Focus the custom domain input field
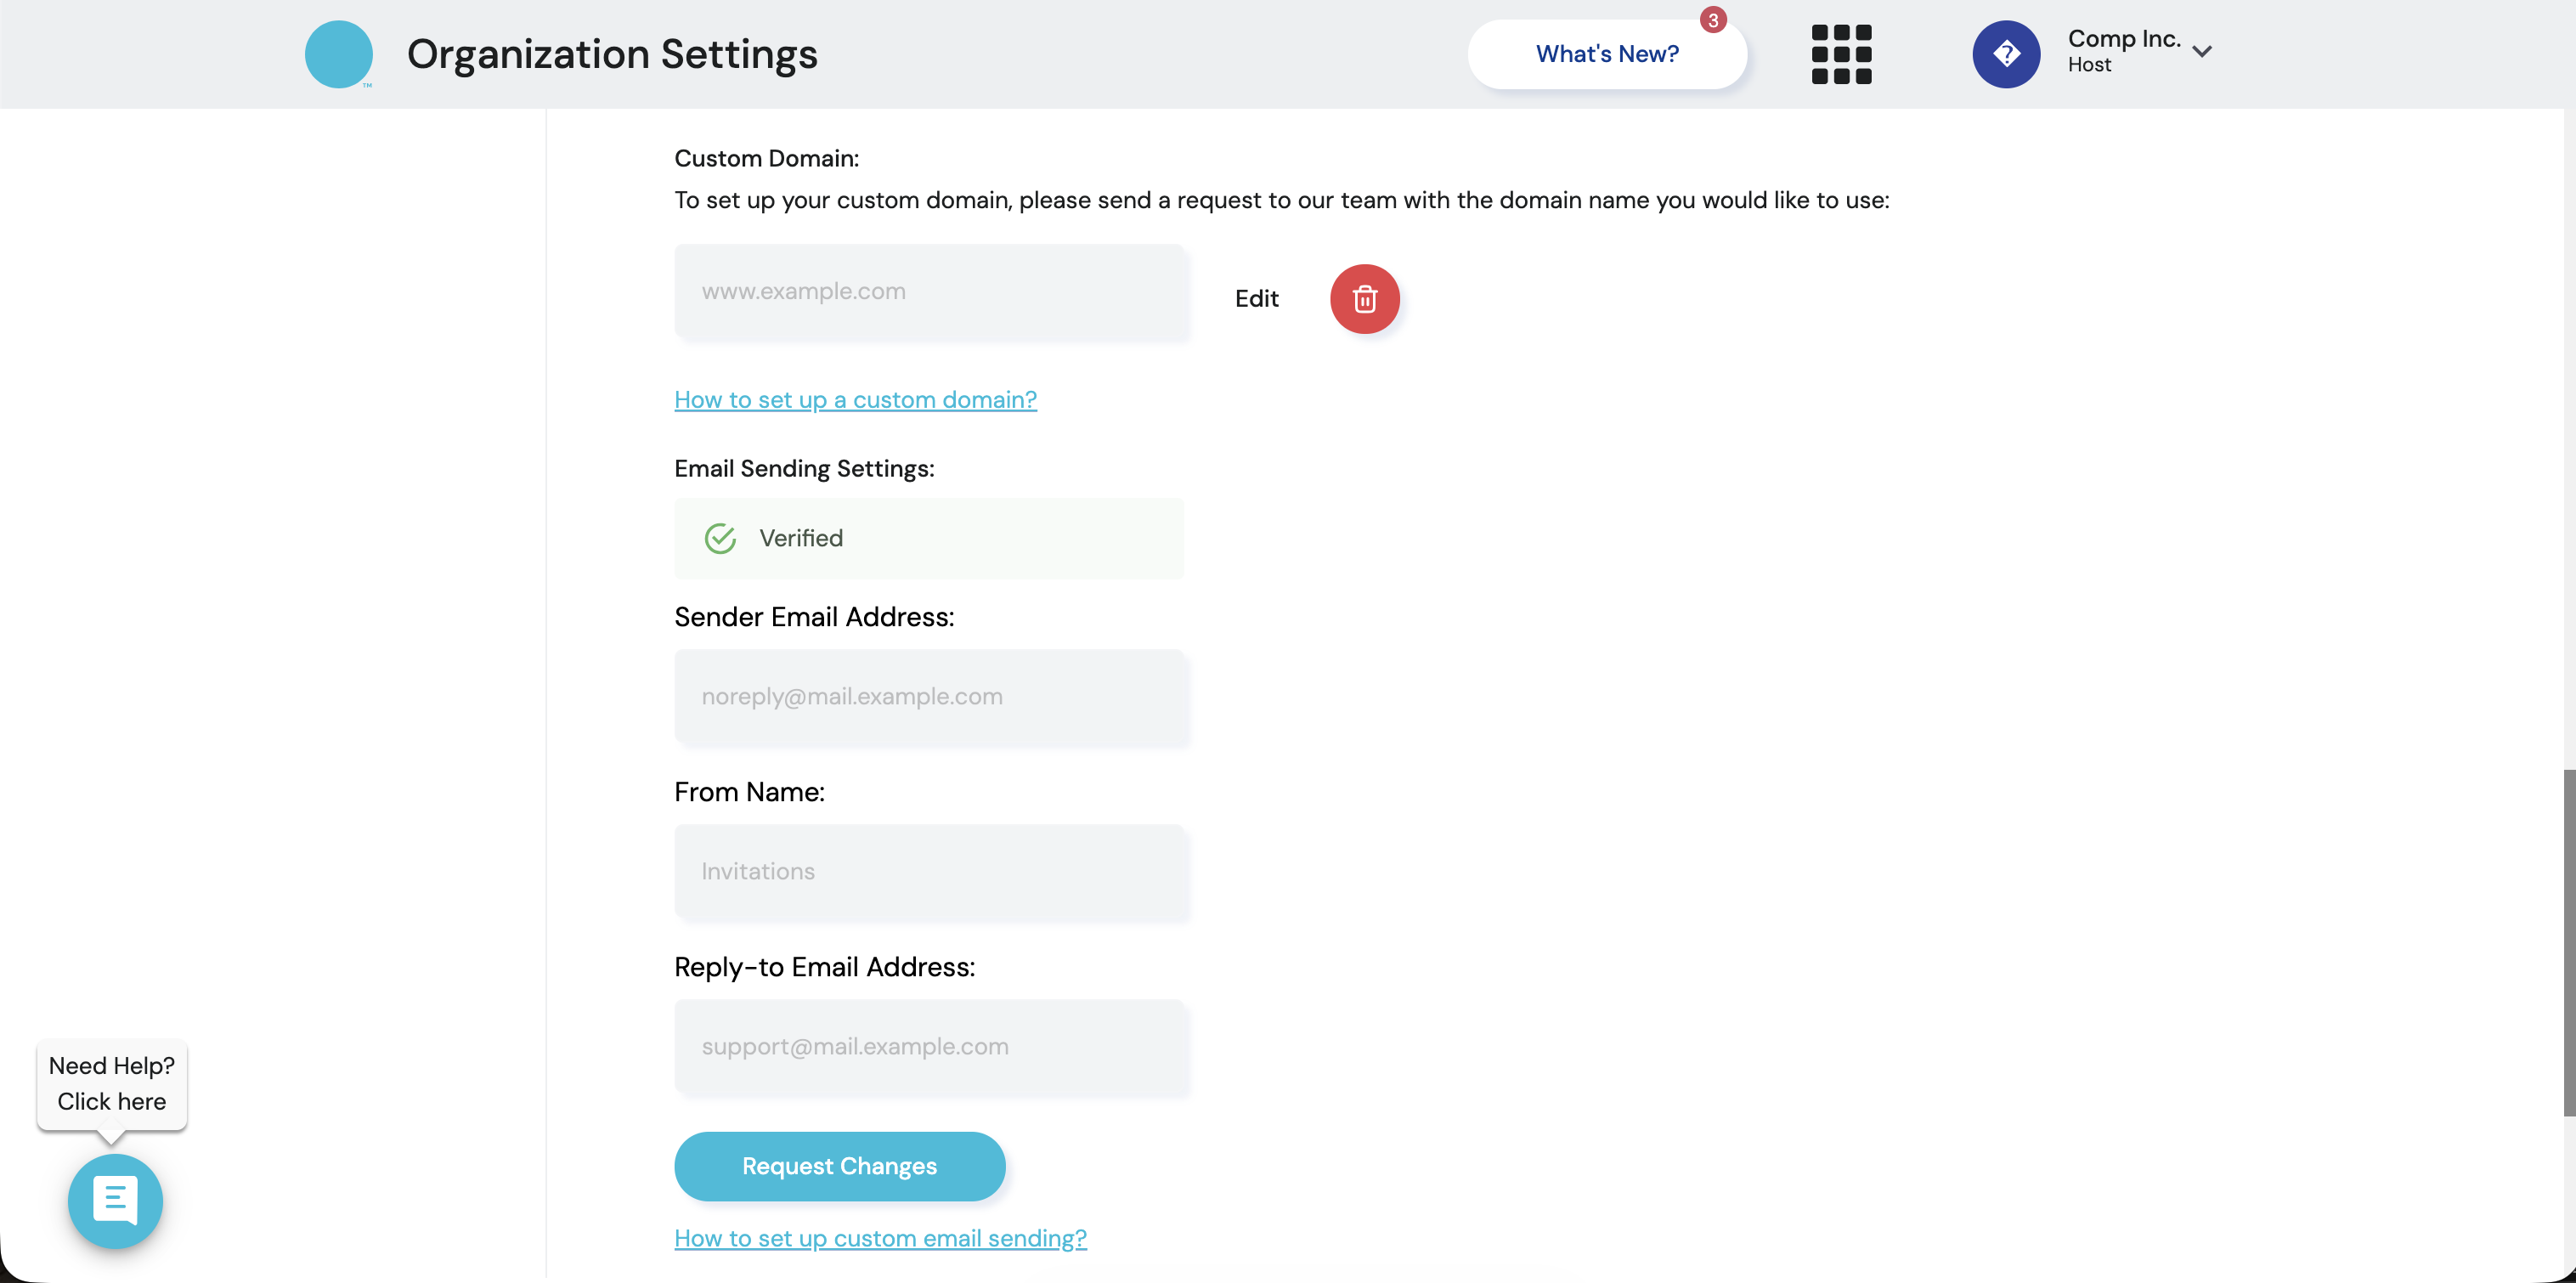This screenshot has height=1283, width=2576. [x=930, y=292]
